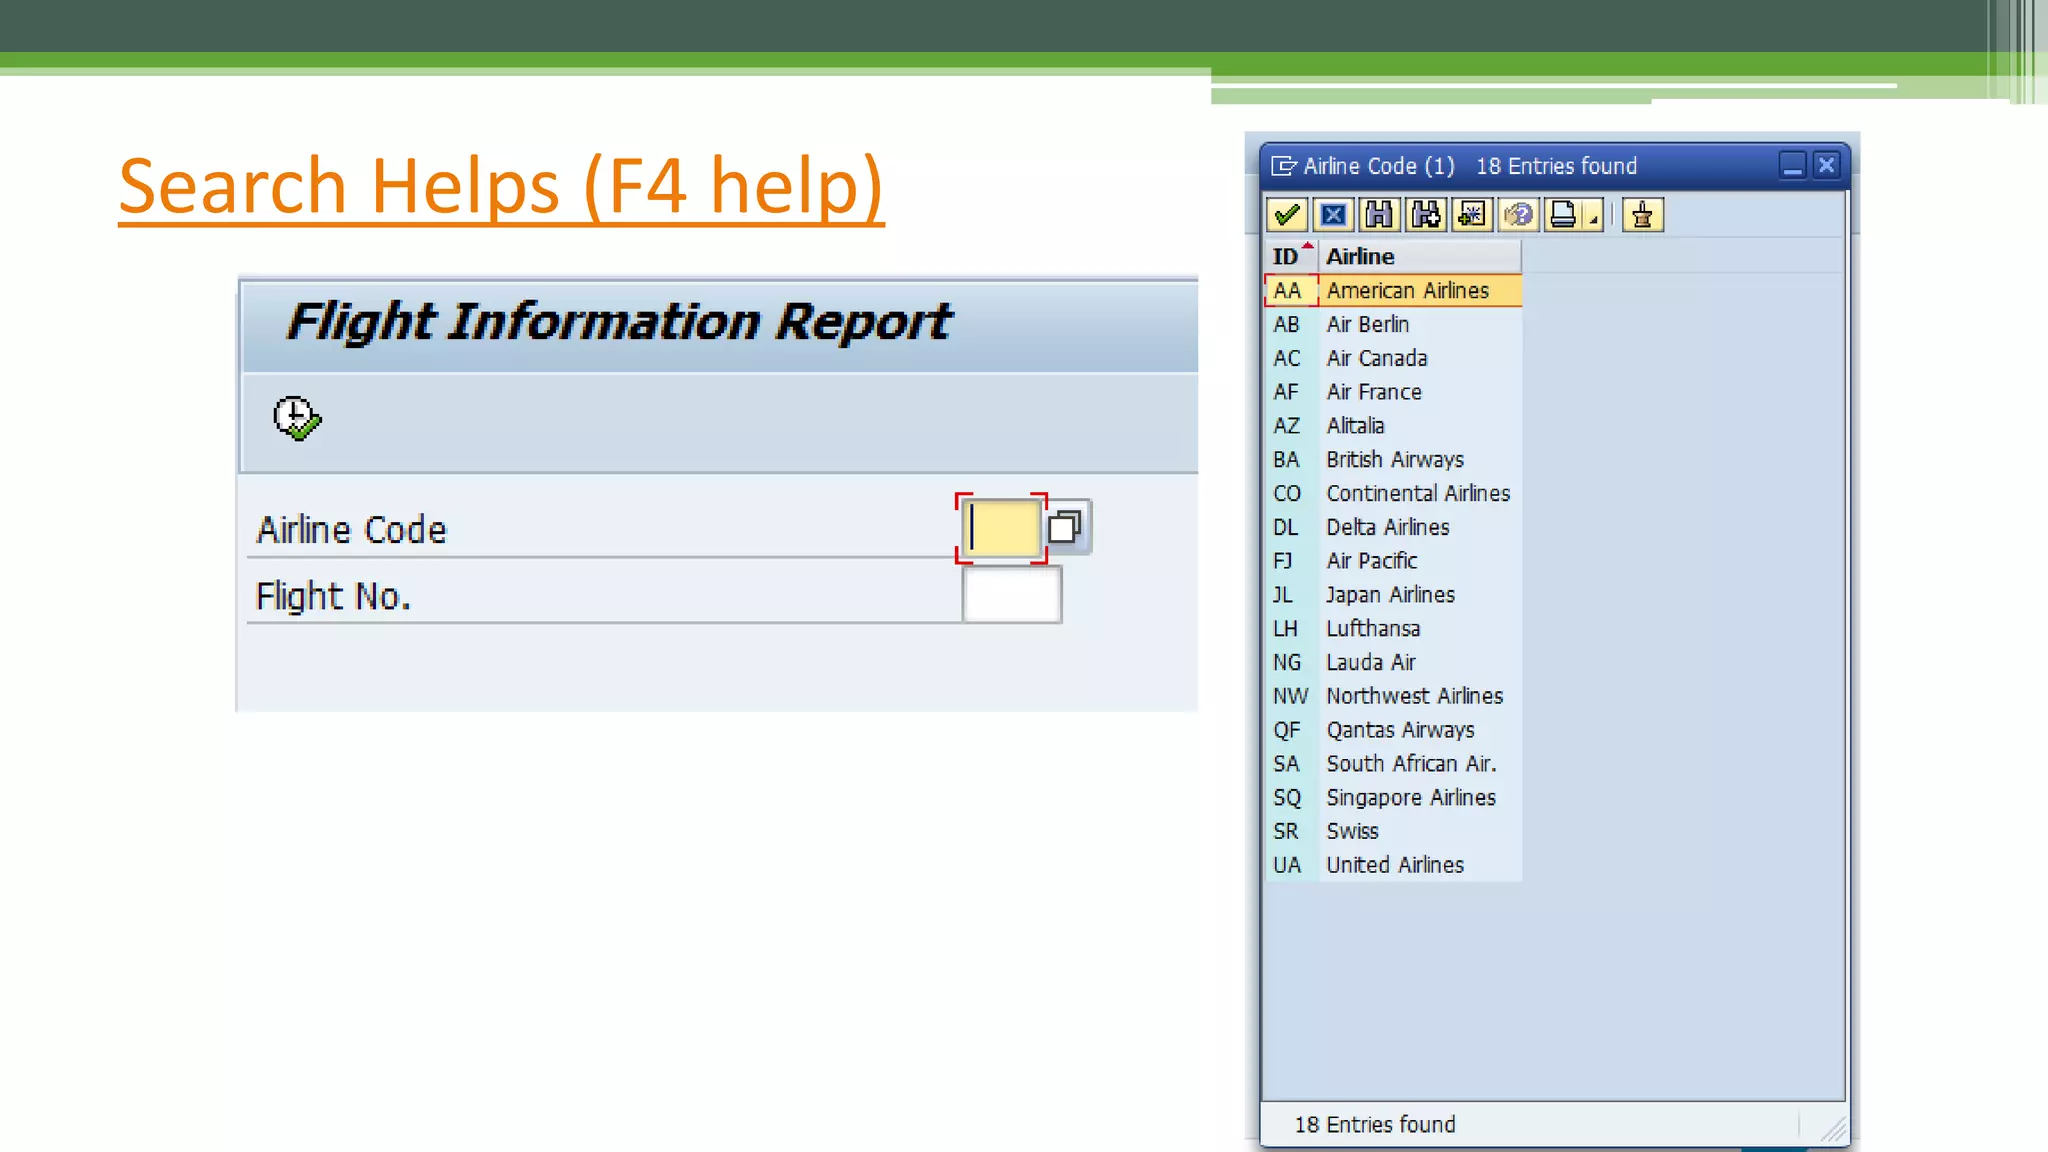The height and width of the screenshot is (1152, 2048).
Task: Select the Singapore Airlines entry
Action: point(1393,797)
